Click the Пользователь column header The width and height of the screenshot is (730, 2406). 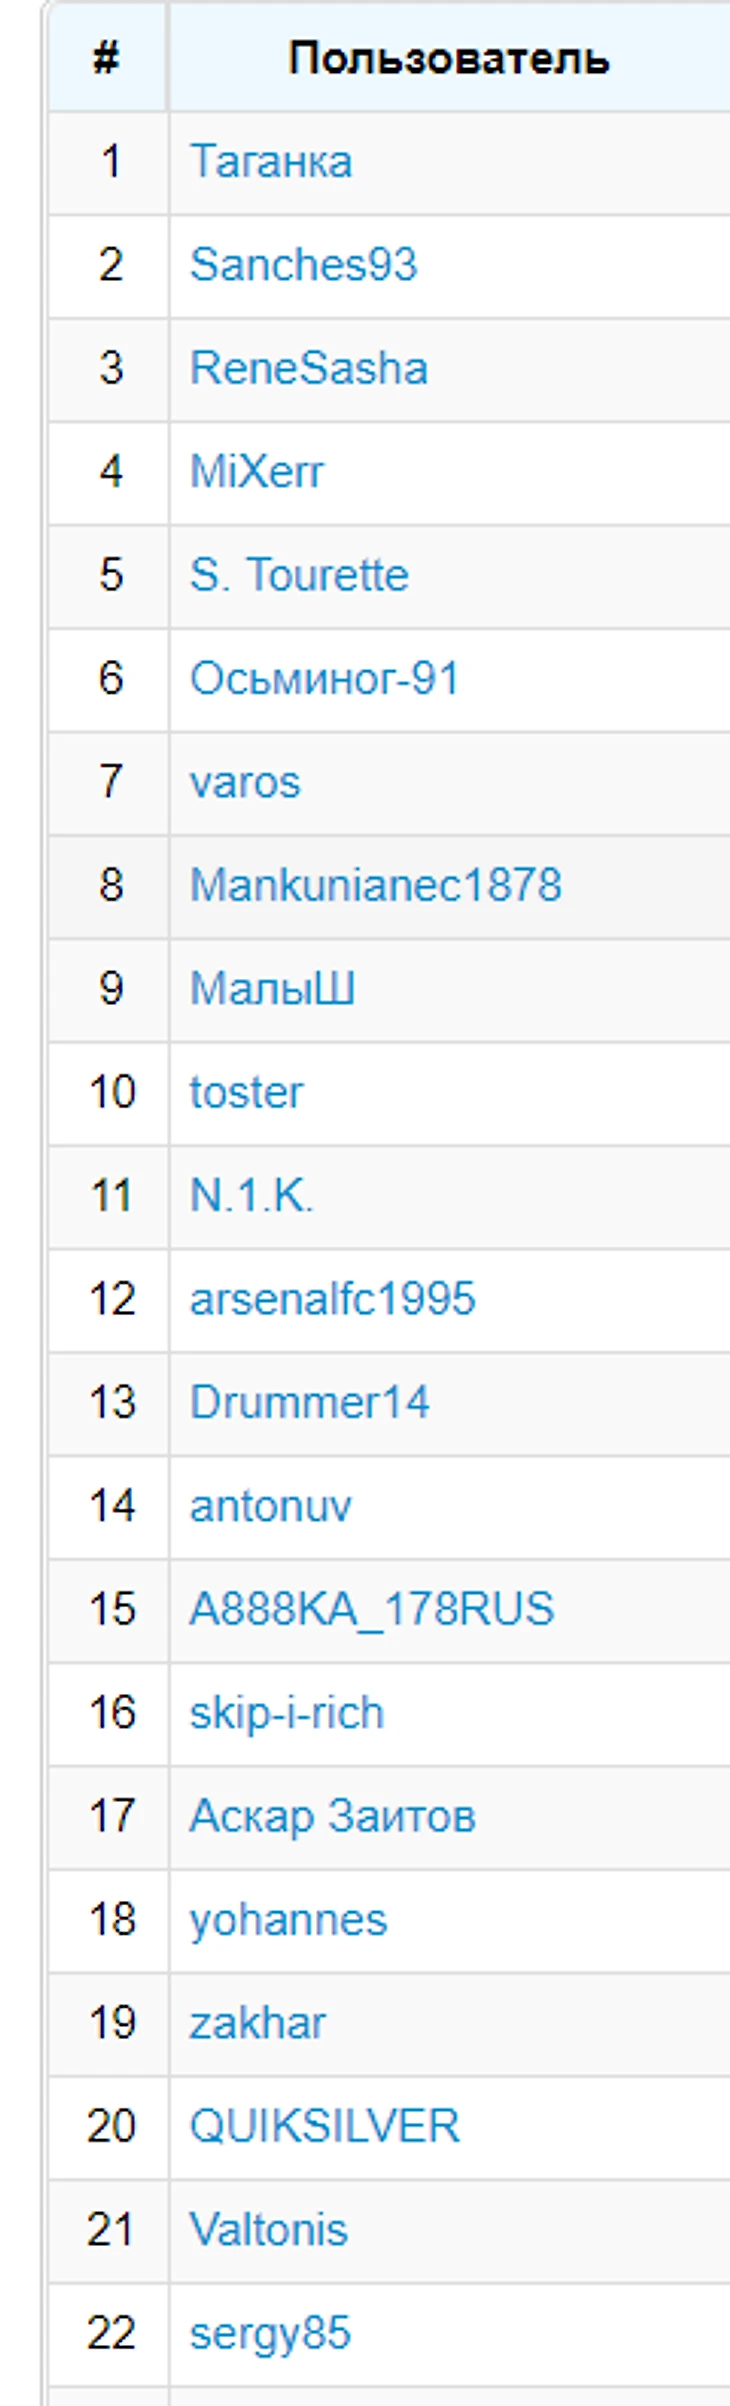pyautogui.click(x=449, y=58)
